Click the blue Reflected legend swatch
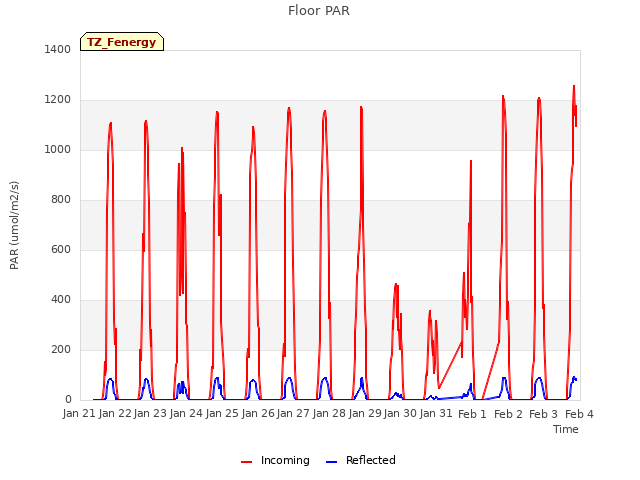The height and width of the screenshot is (480, 640). coord(331,462)
